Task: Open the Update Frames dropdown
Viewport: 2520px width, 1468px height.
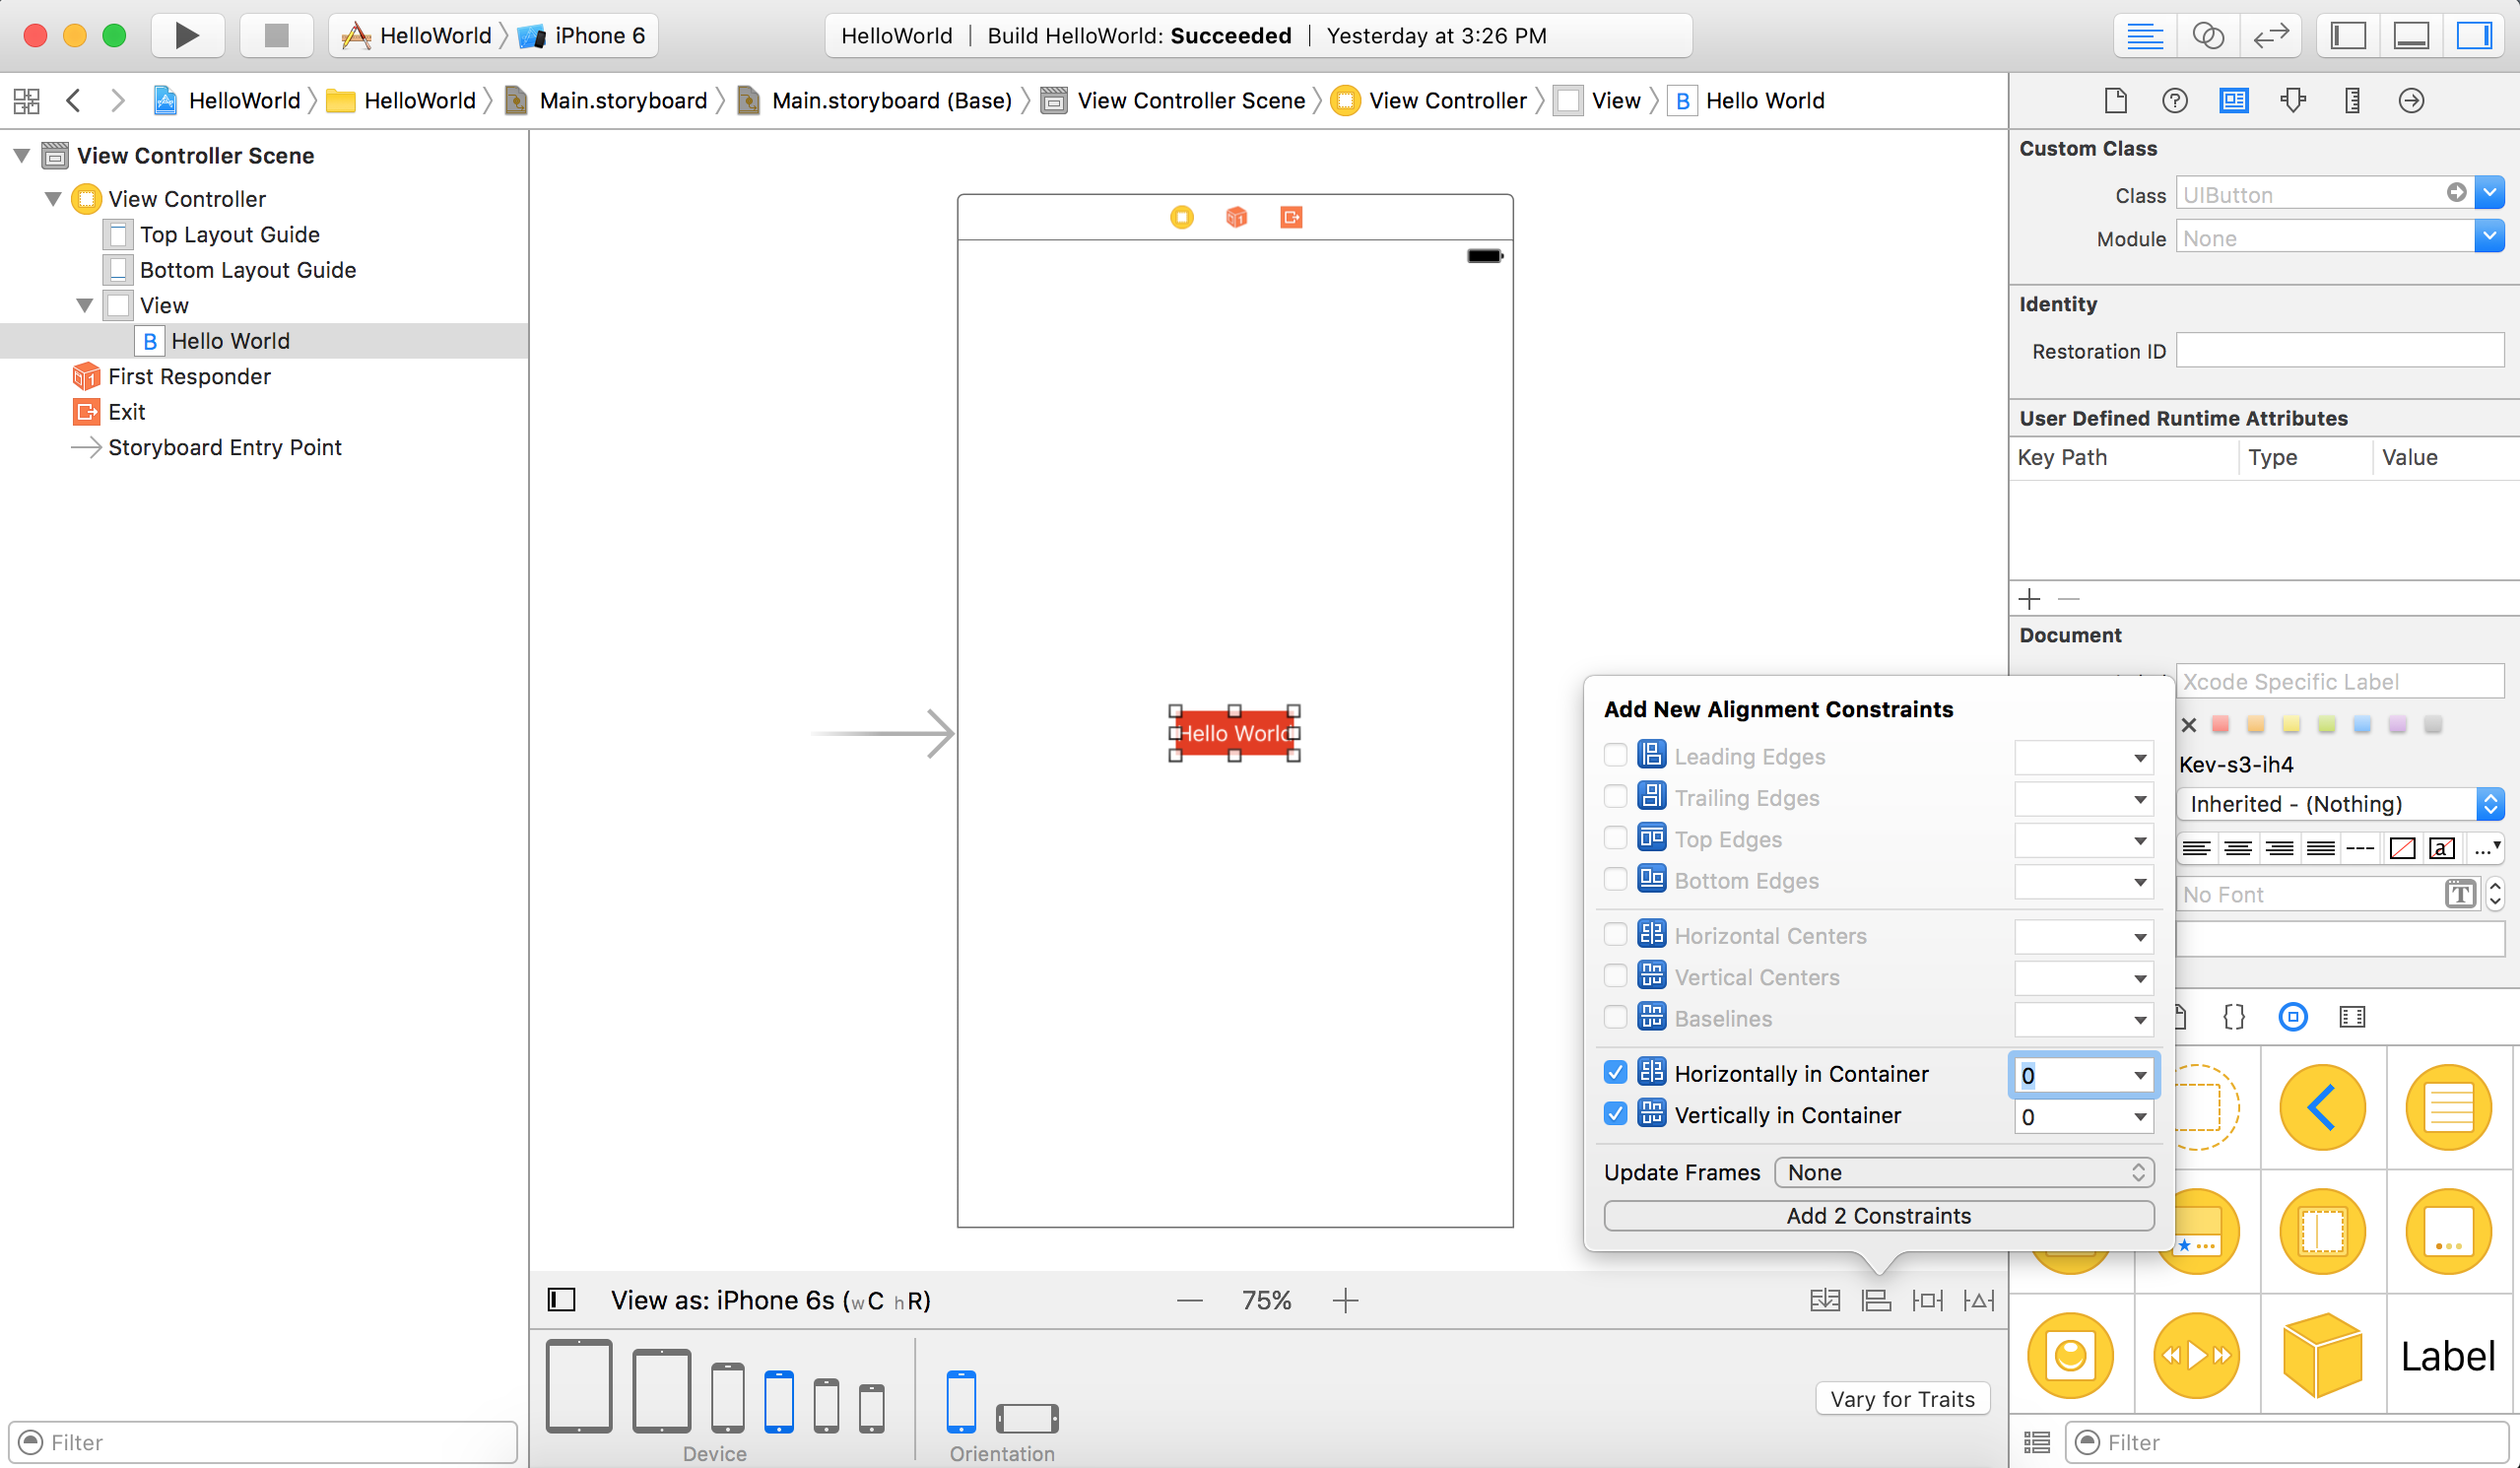Action: pos(1964,1172)
